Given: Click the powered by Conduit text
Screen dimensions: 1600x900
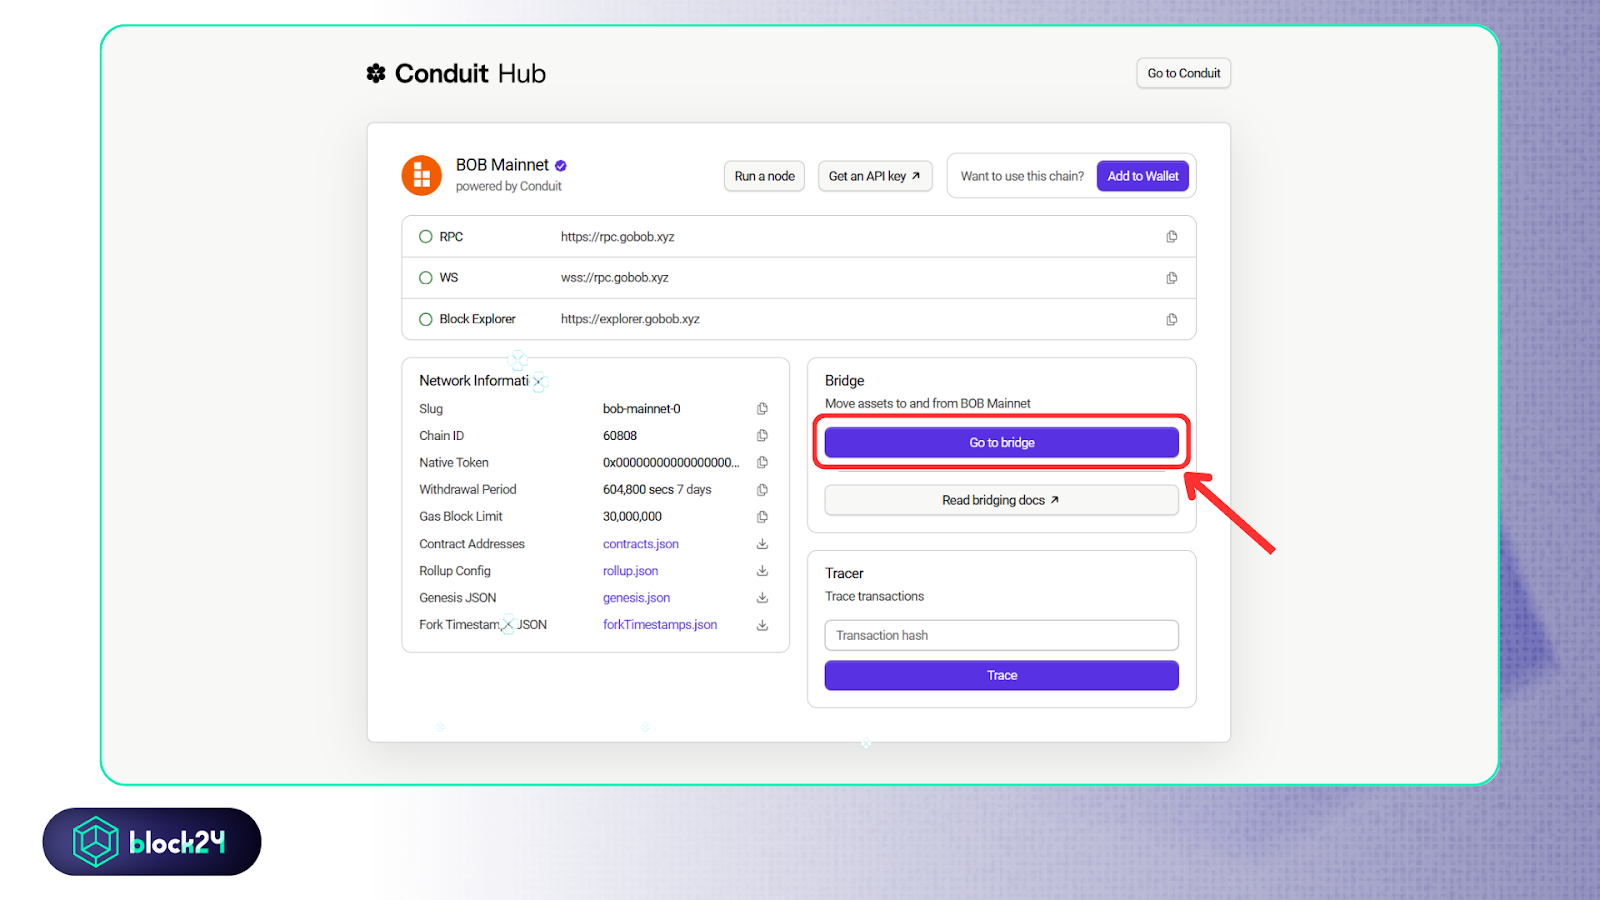Looking at the screenshot, I should 509,186.
